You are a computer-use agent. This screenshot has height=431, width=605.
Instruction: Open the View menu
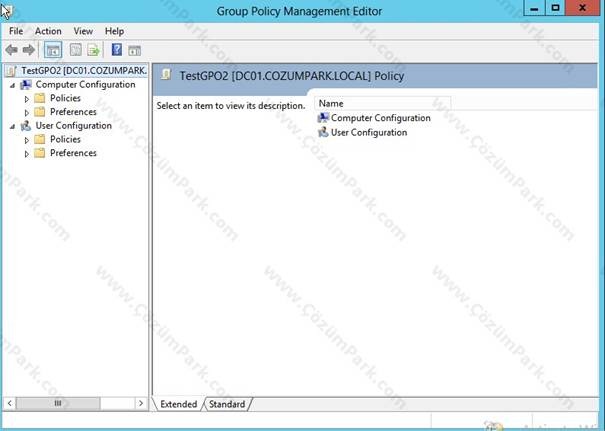tap(83, 31)
